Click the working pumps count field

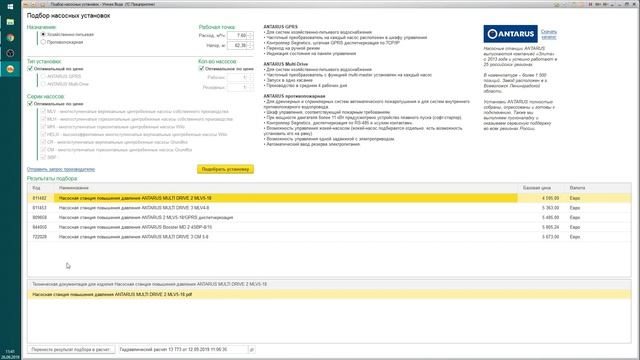[x=237, y=77]
